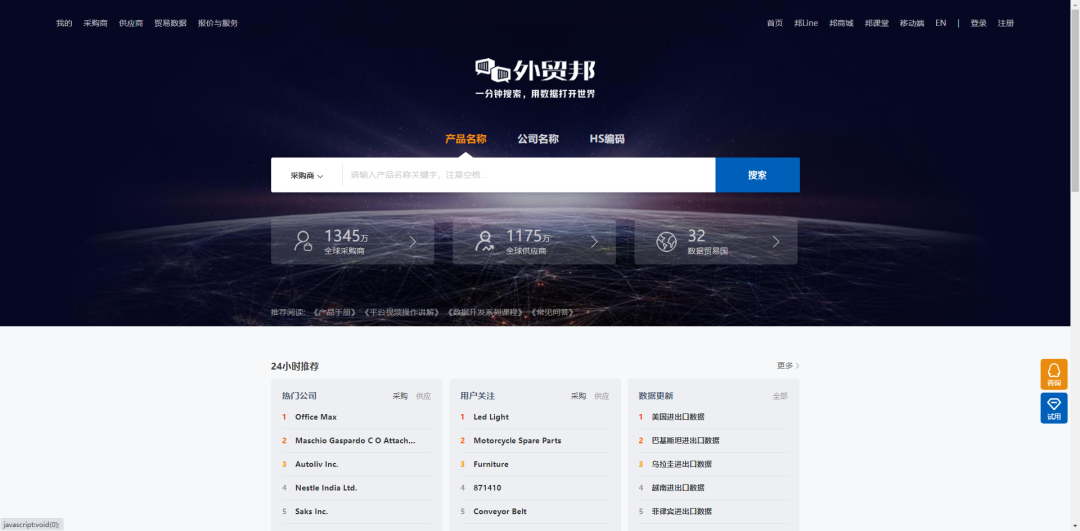
Task: Open Maschio Gaspardo C O Attach... entry
Action: [355, 441]
